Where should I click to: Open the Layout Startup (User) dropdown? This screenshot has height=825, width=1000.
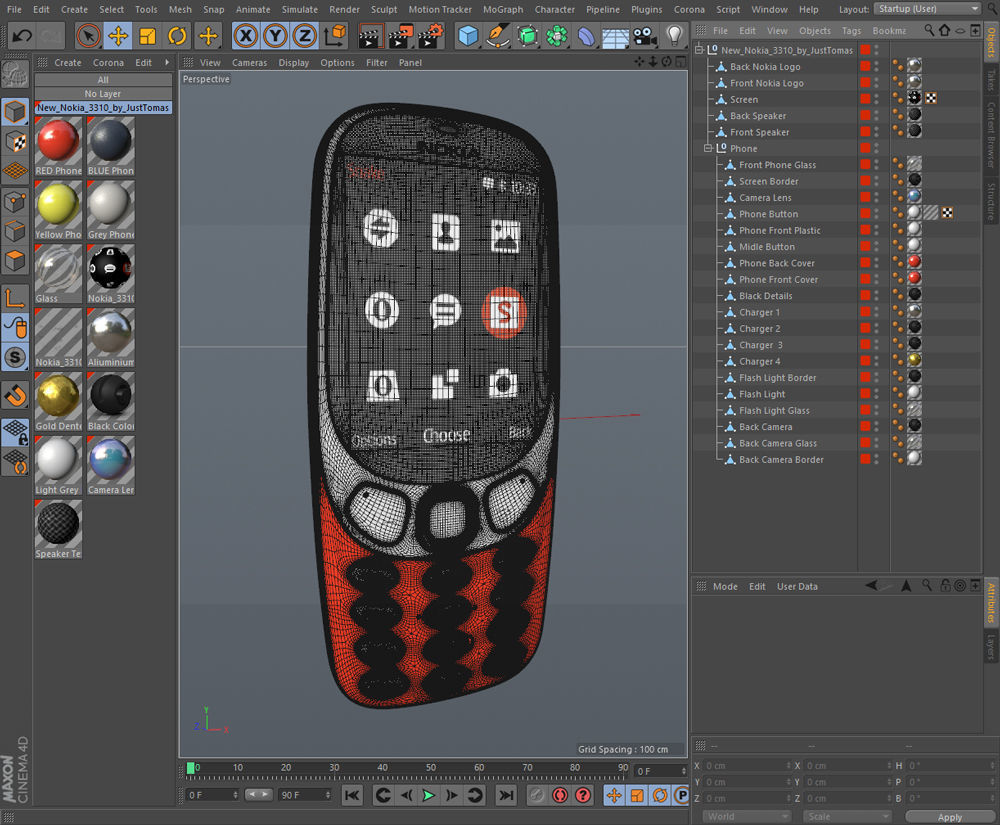[x=927, y=9]
